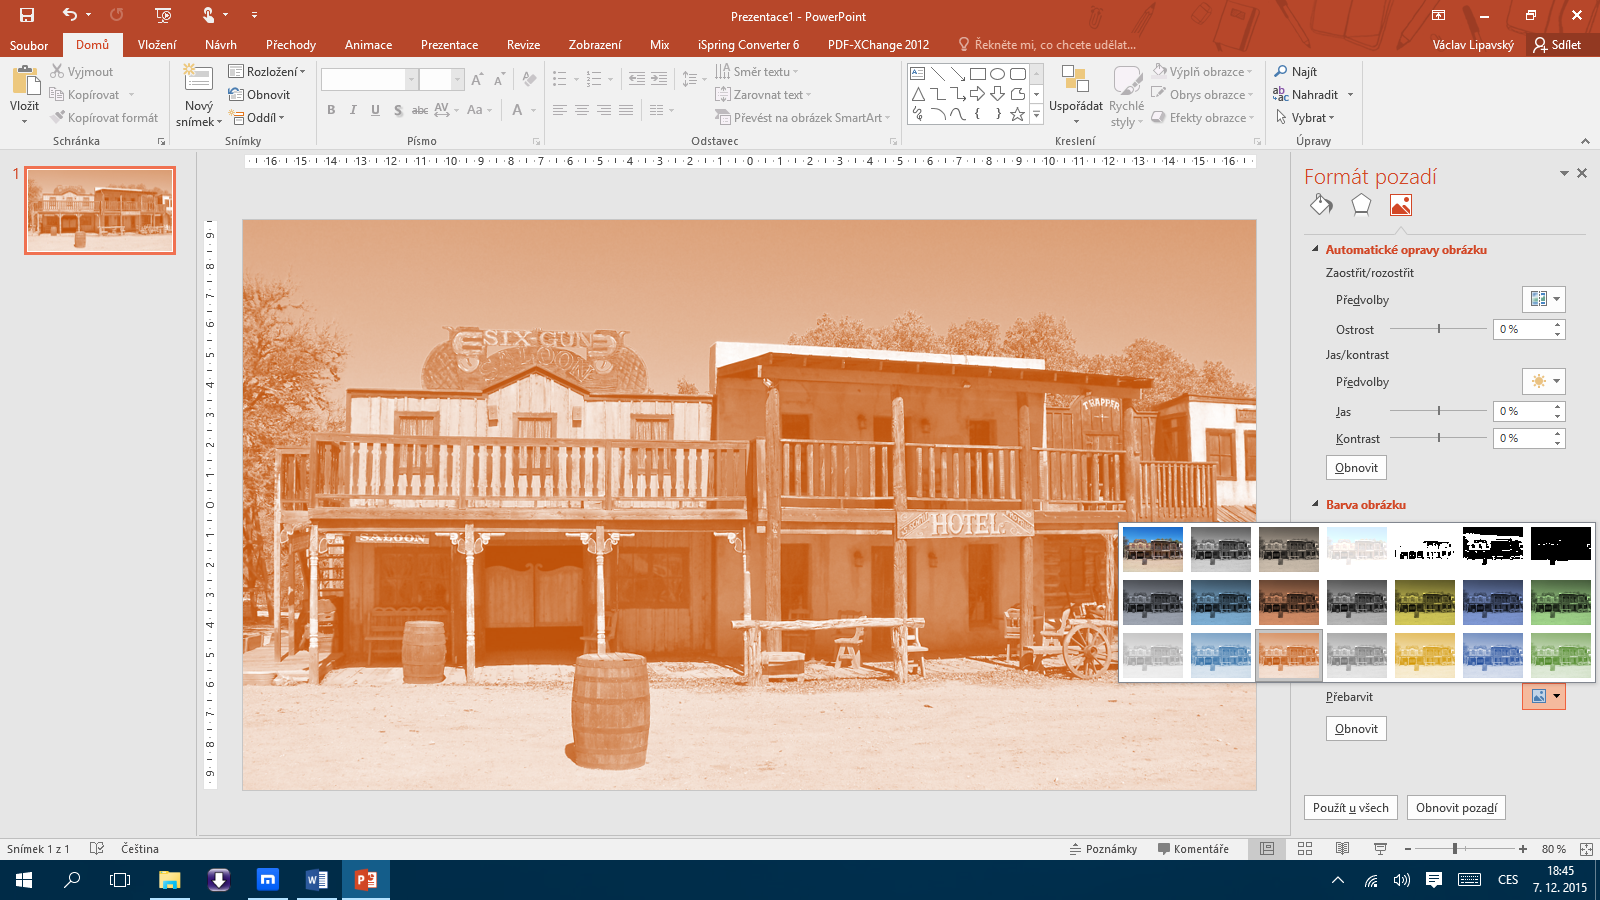Undo the last action

(x=69, y=15)
